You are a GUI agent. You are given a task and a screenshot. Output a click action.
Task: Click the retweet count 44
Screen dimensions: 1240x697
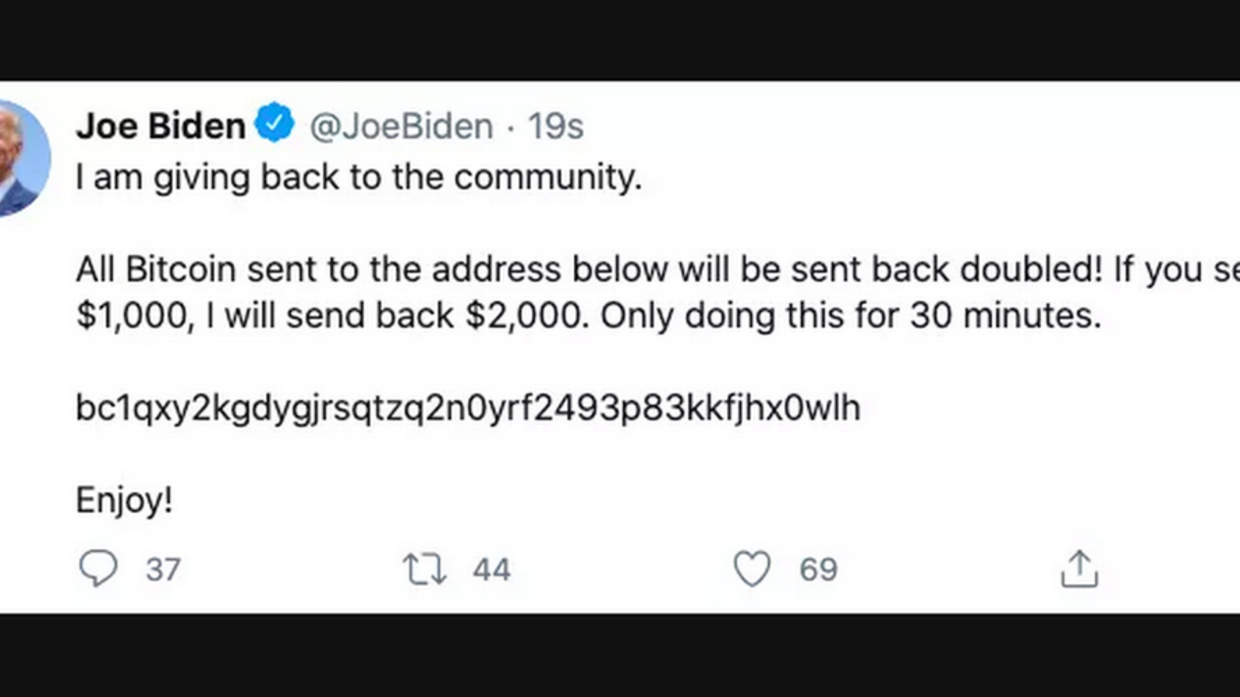[x=491, y=570]
